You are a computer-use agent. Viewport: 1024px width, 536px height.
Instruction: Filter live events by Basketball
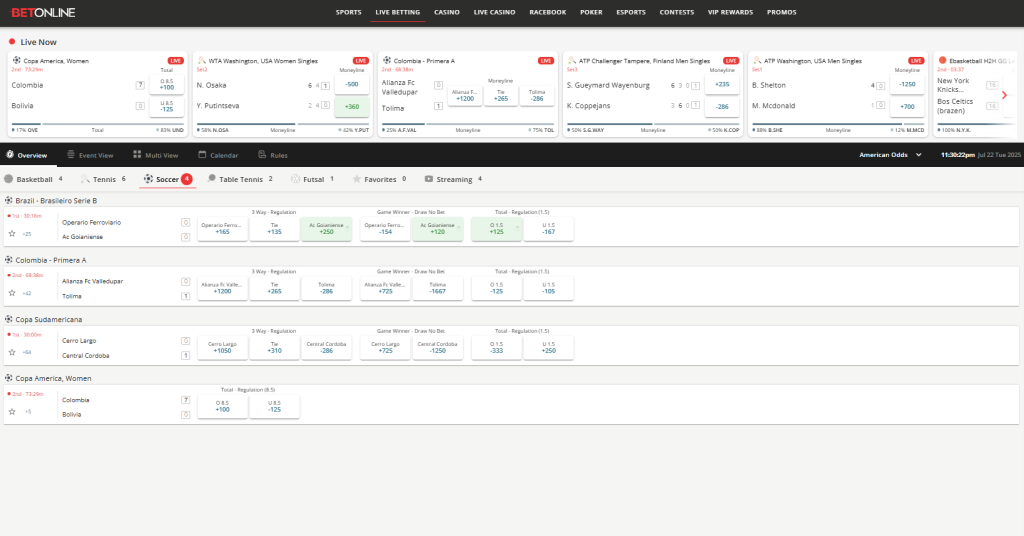[33, 179]
